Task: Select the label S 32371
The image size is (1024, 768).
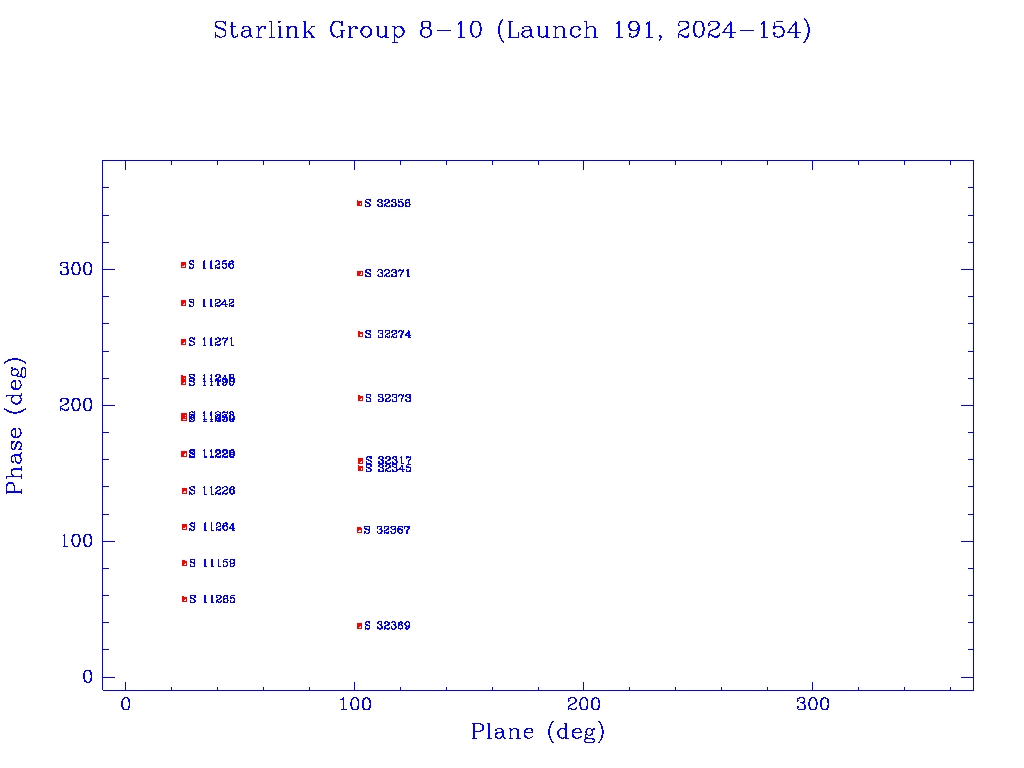Action: coord(387,273)
